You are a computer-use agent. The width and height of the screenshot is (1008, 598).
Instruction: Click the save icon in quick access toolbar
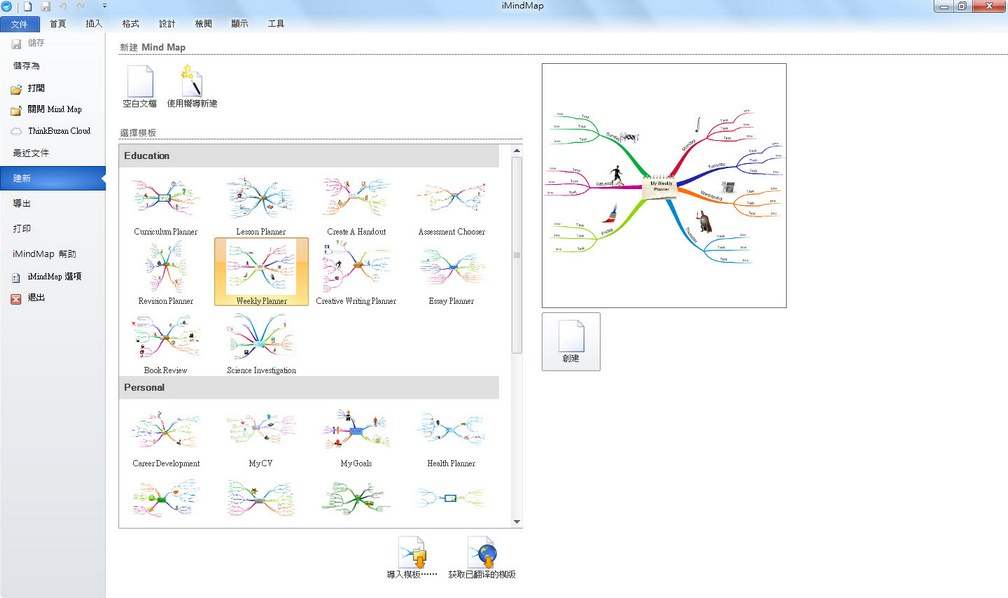click(x=46, y=6)
